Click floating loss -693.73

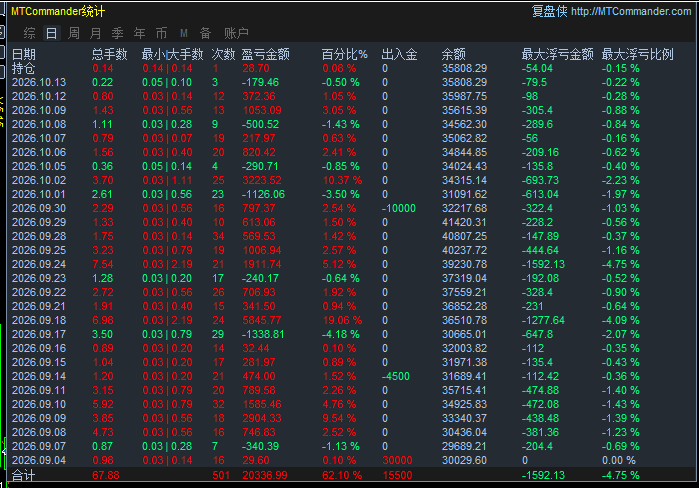tap(540, 180)
